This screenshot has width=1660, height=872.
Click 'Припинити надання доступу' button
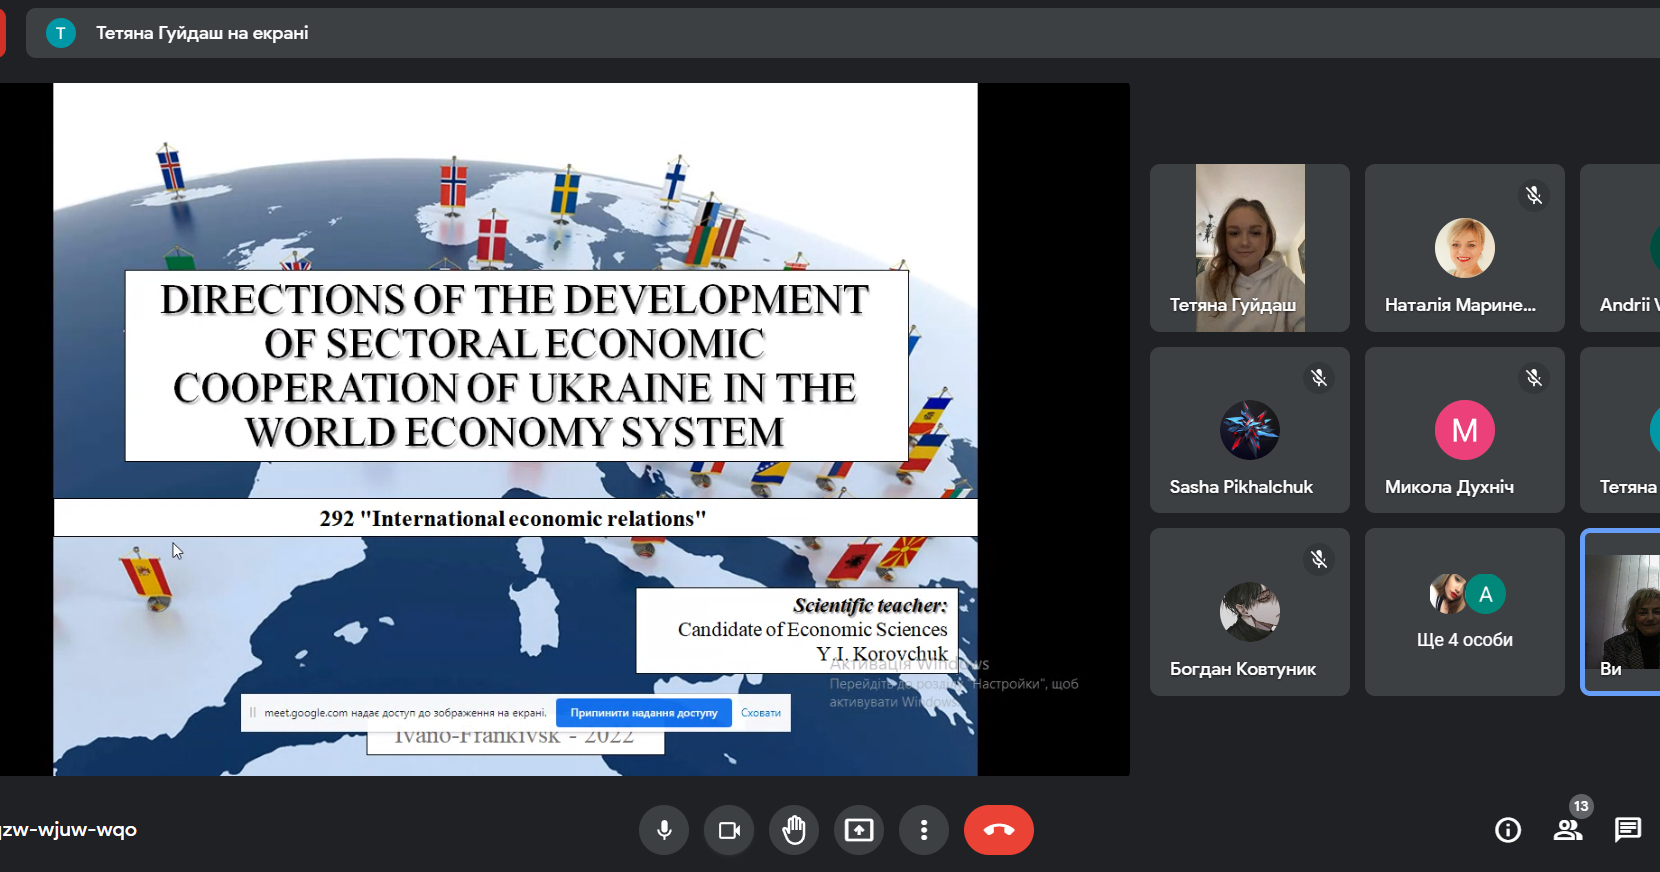pos(644,713)
